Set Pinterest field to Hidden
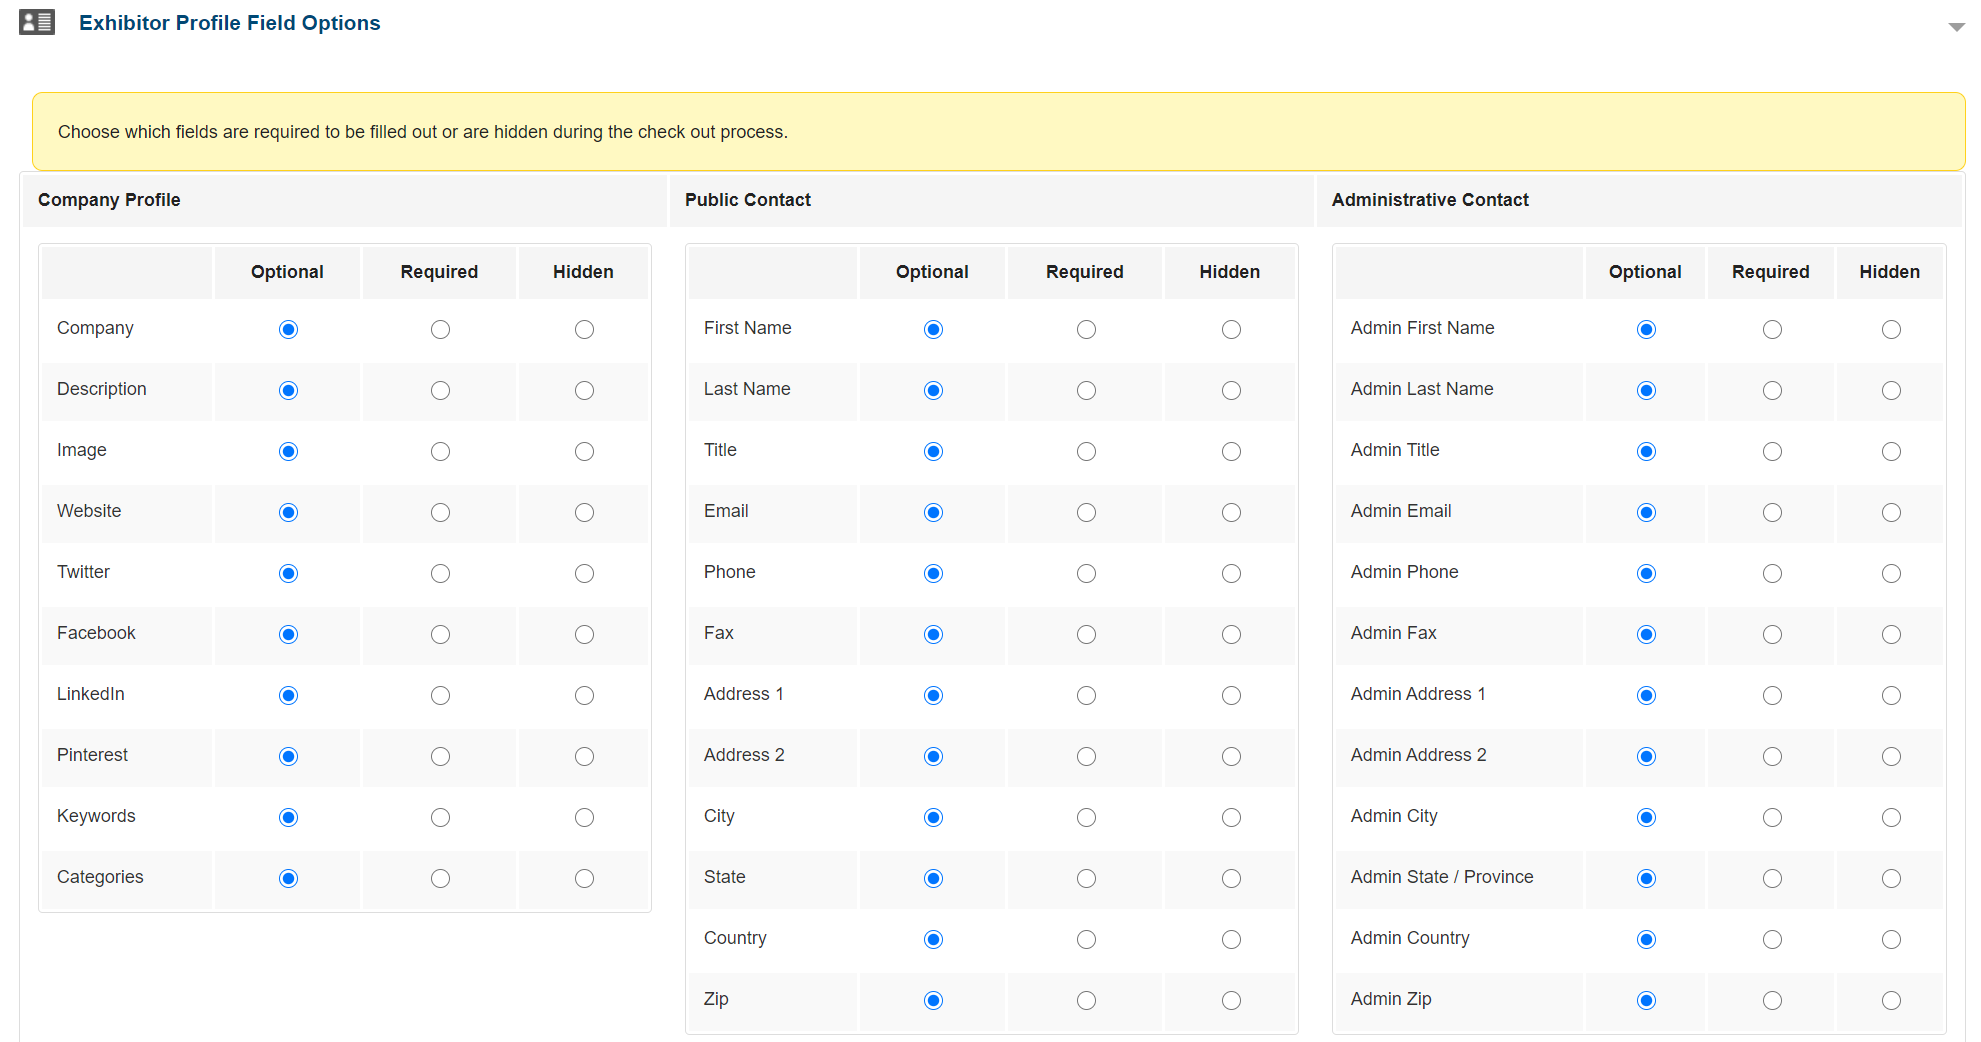This screenshot has width=1981, height=1042. point(584,757)
